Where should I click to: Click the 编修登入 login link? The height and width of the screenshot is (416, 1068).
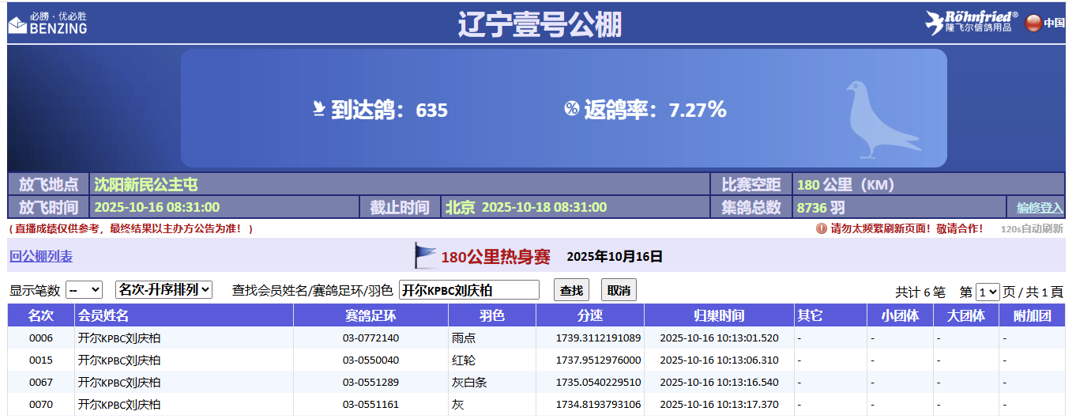click(1039, 208)
